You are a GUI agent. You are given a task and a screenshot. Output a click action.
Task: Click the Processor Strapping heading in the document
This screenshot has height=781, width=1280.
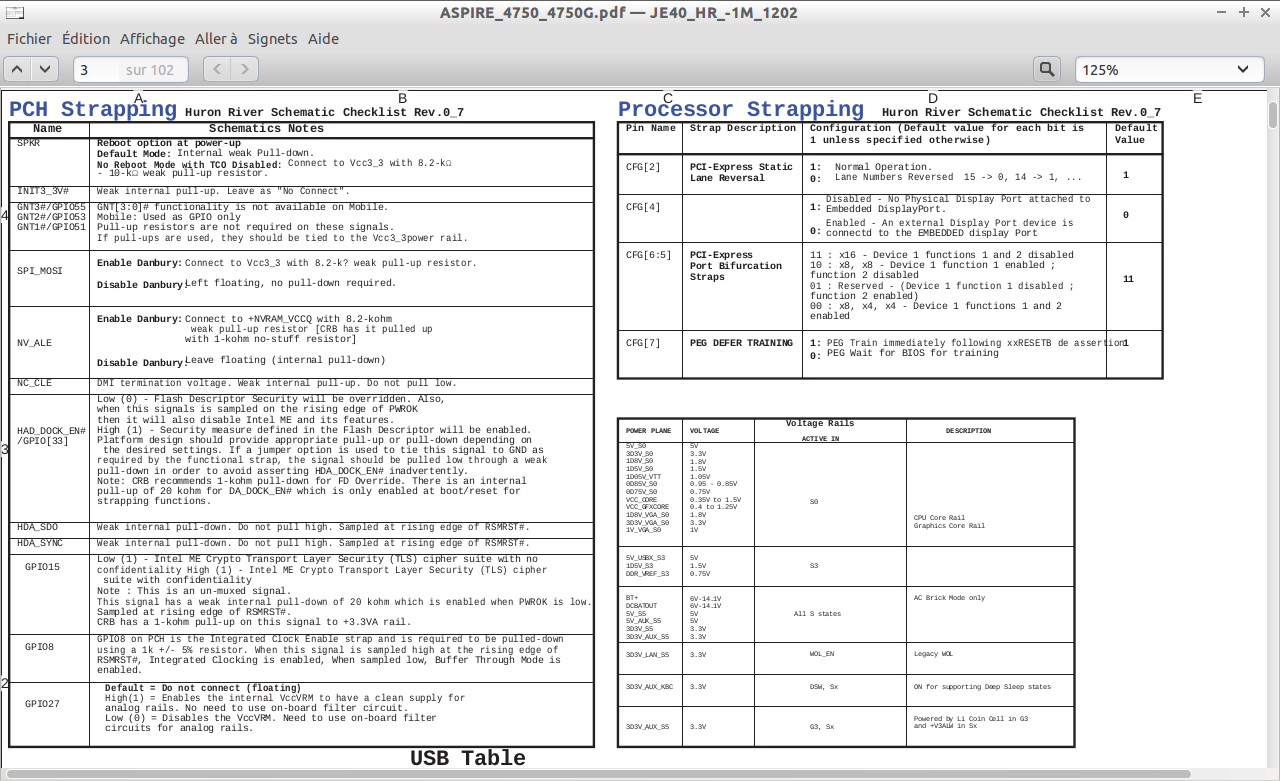coord(740,109)
